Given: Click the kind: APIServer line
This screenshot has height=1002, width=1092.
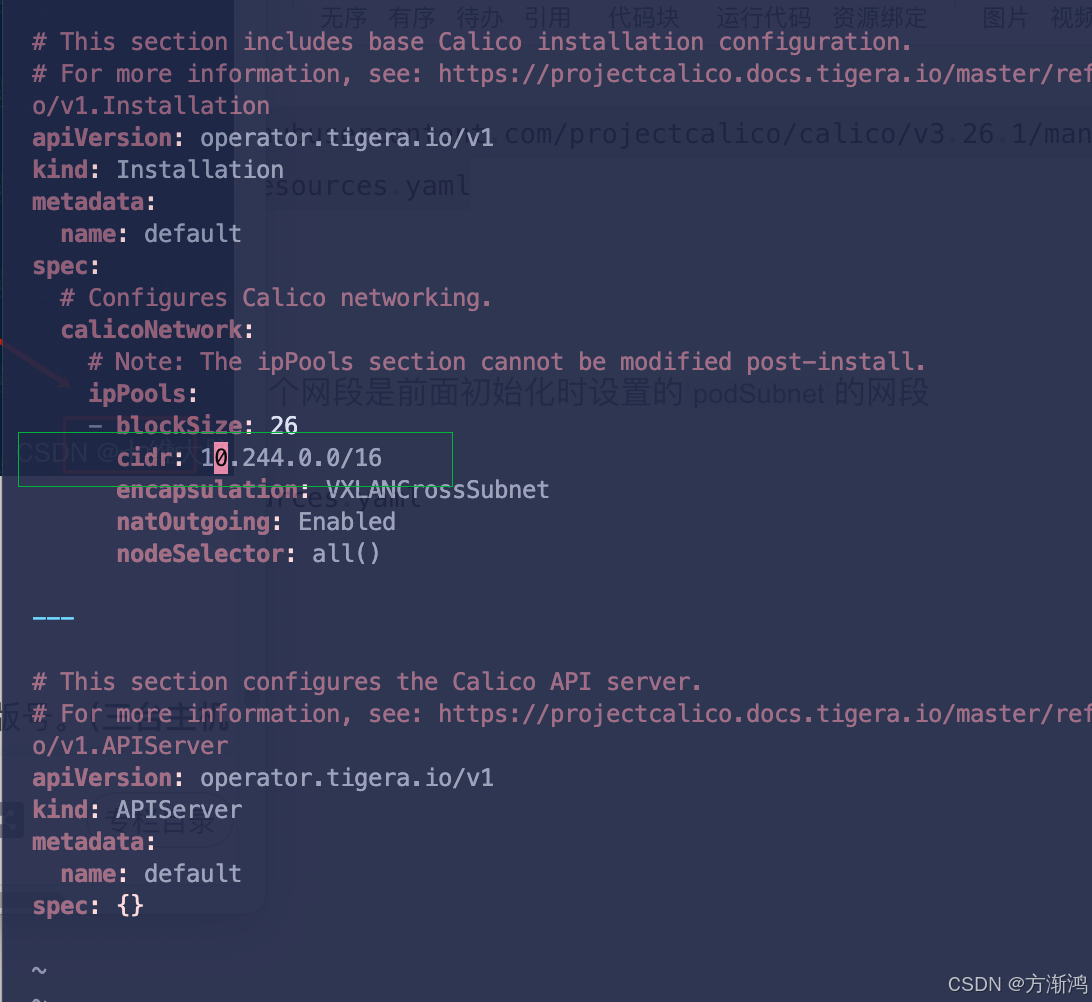Looking at the screenshot, I should pos(137,810).
